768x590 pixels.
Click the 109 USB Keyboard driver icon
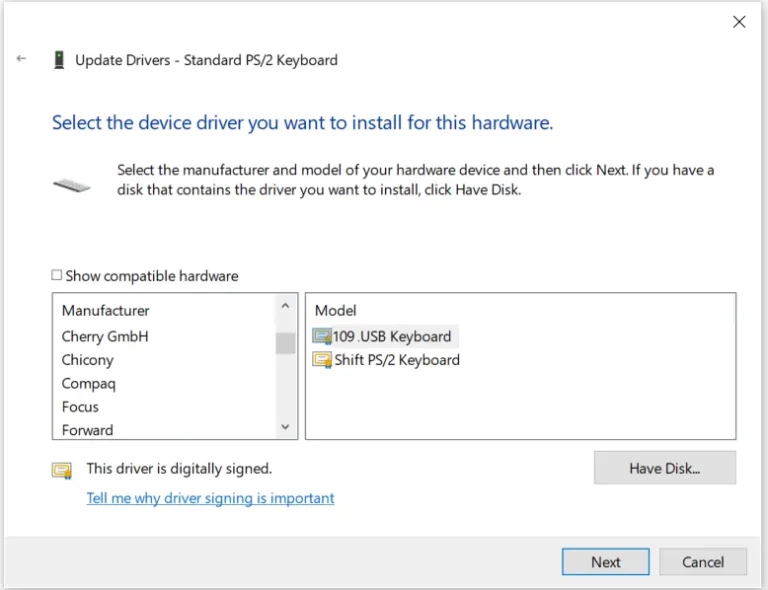[x=322, y=336]
